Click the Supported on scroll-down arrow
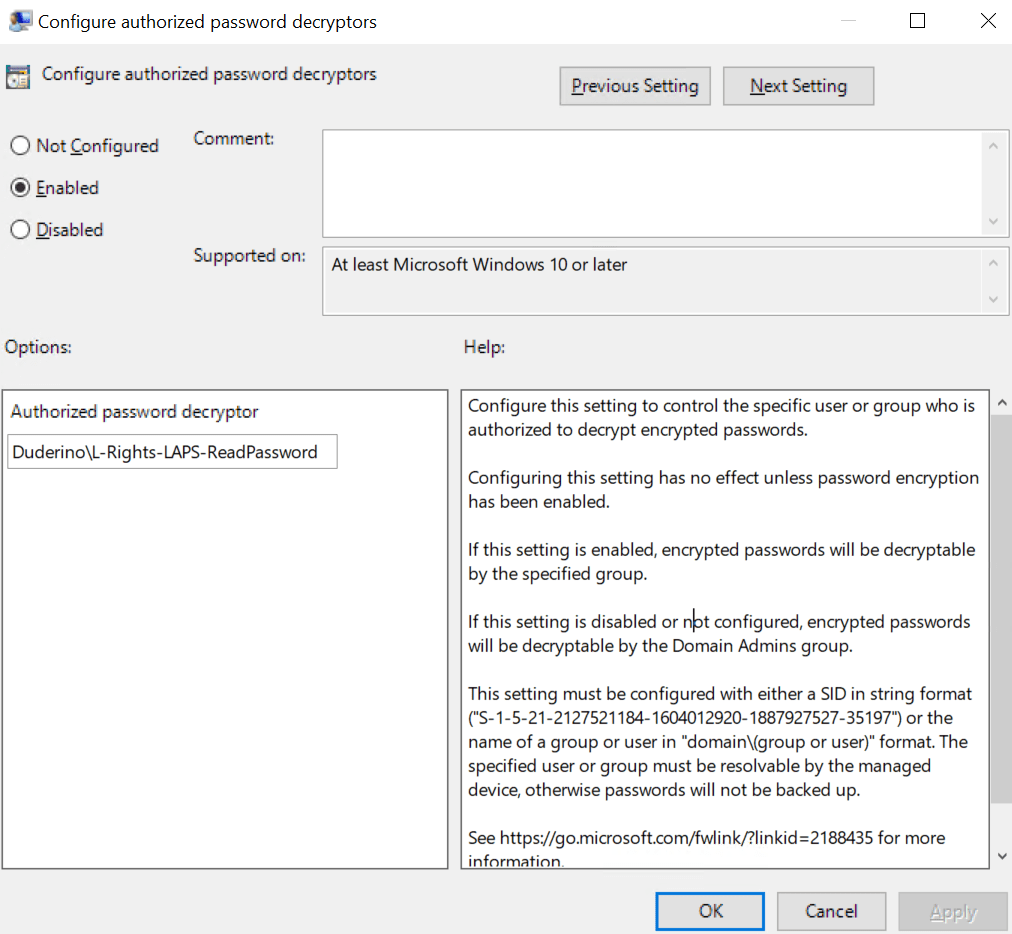This screenshot has width=1012, height=934. pos(993,299)
